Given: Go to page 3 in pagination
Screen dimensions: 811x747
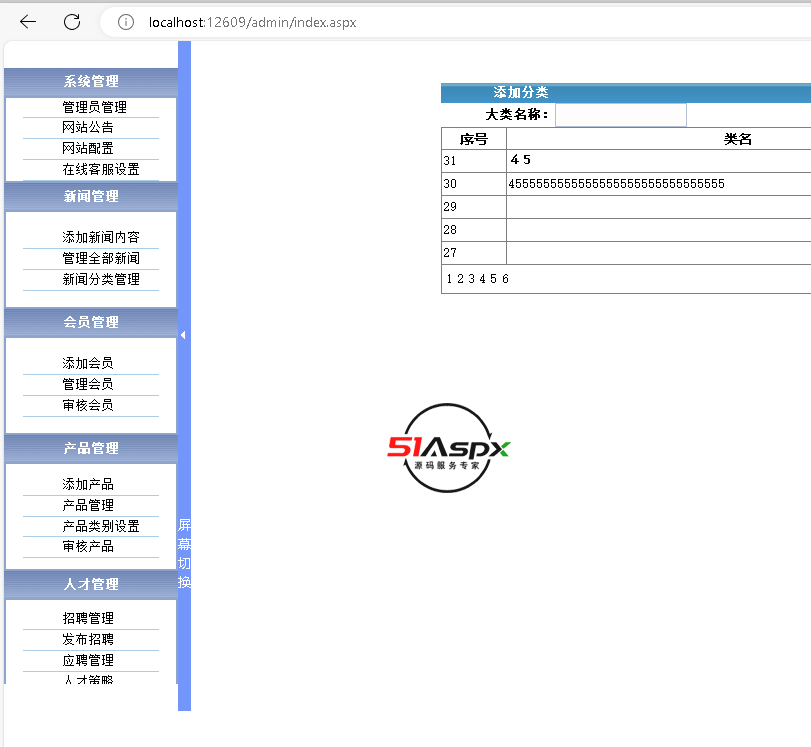Looking at the screenshot, I should (471, 279).
